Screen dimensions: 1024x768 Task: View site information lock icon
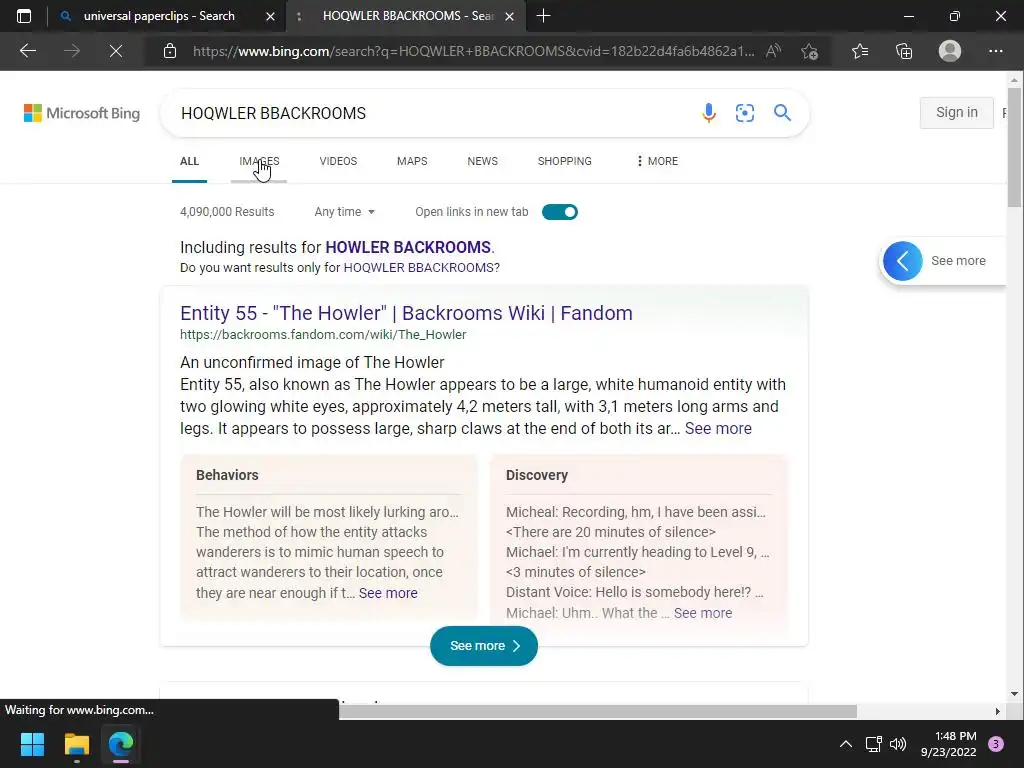170,51
